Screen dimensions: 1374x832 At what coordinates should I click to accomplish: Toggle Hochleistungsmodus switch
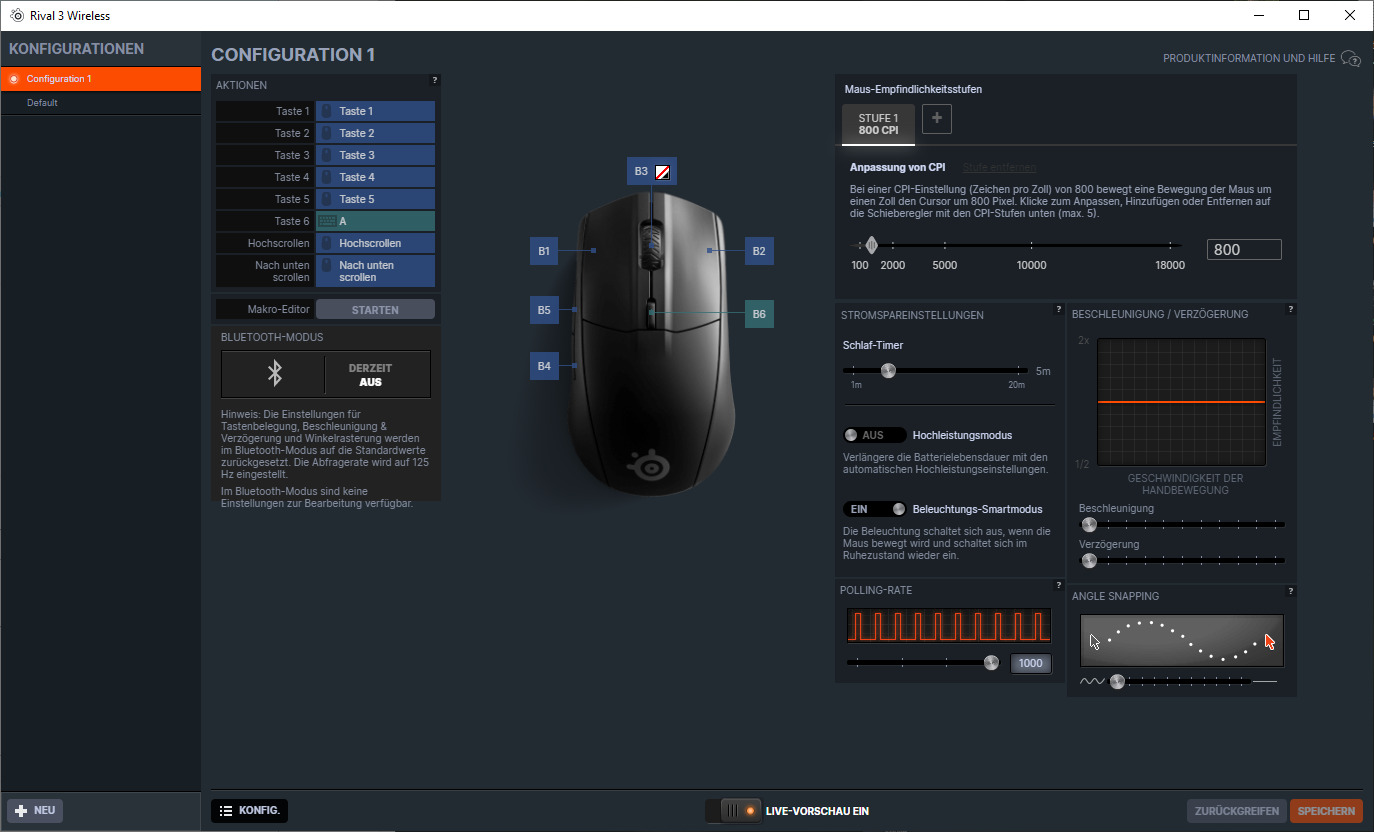point(875,435)
